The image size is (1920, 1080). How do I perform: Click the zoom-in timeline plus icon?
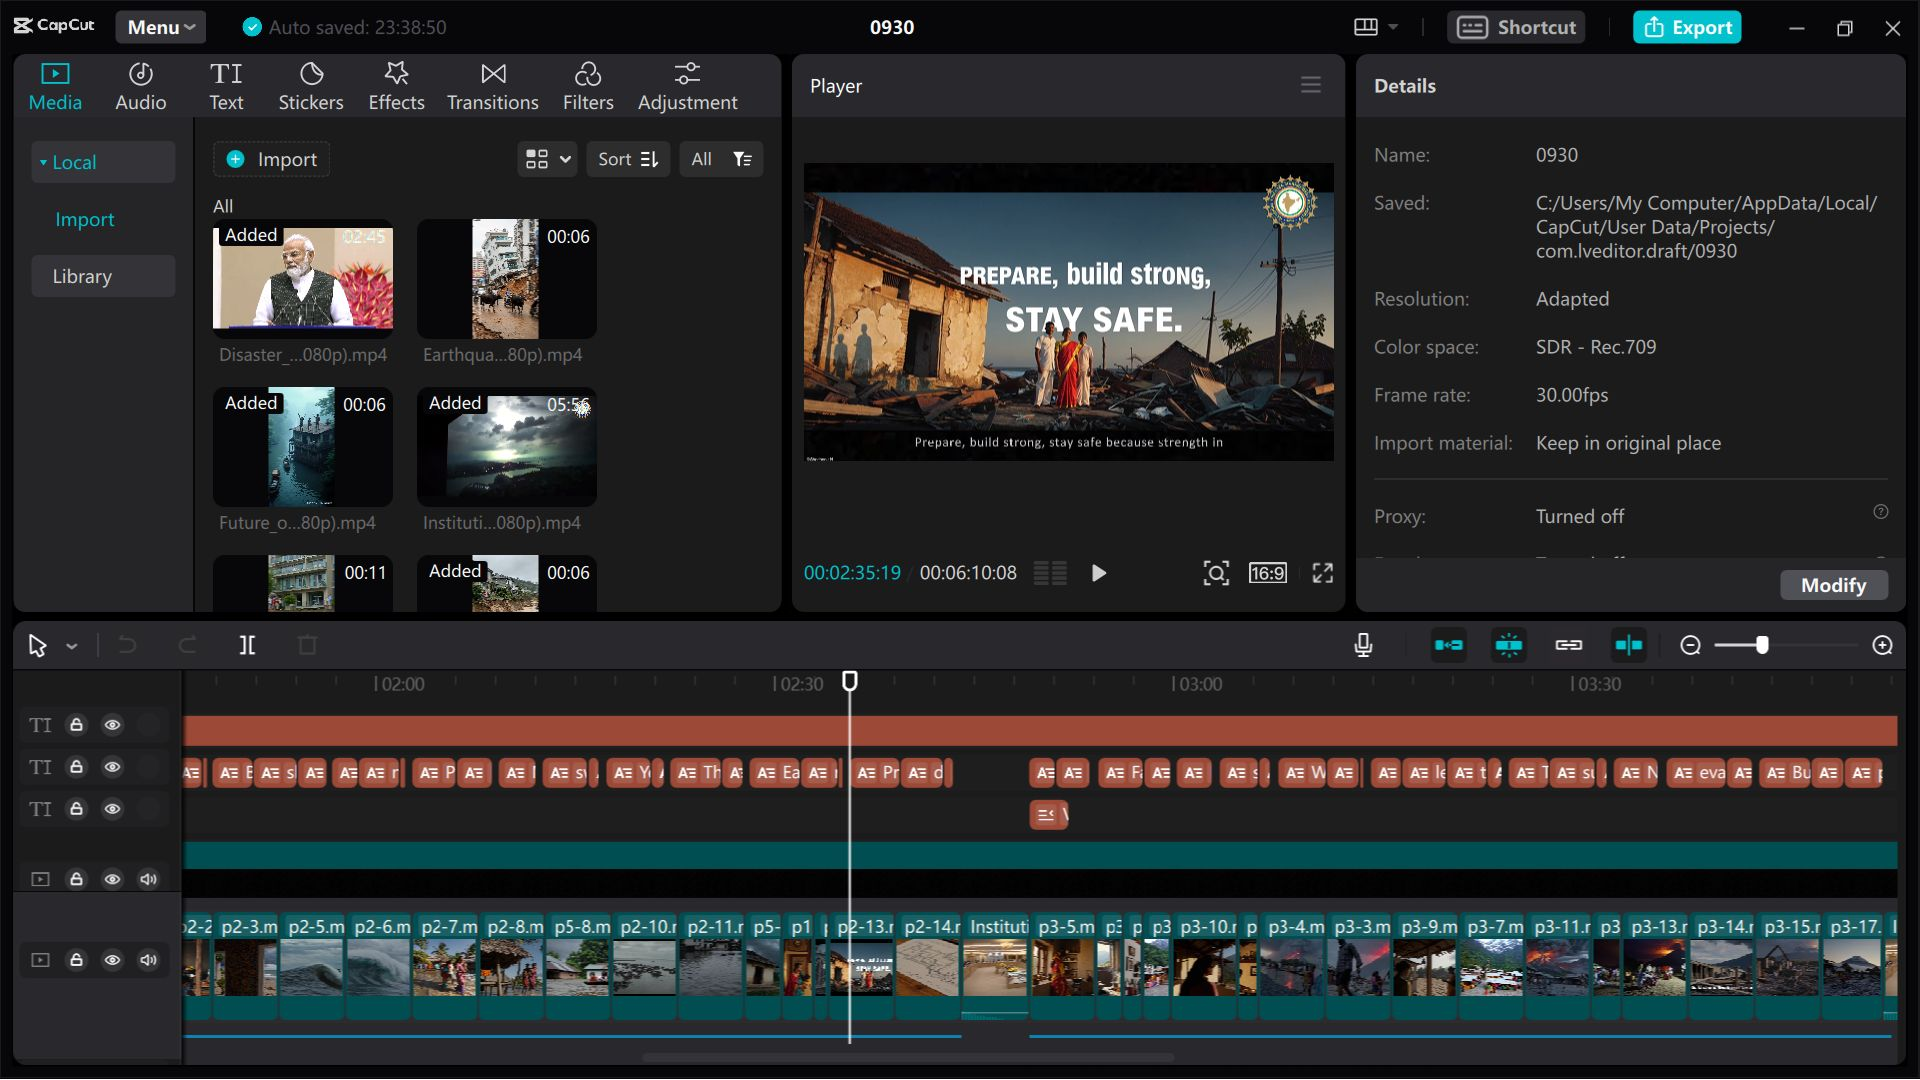(x=1882, y=645)
